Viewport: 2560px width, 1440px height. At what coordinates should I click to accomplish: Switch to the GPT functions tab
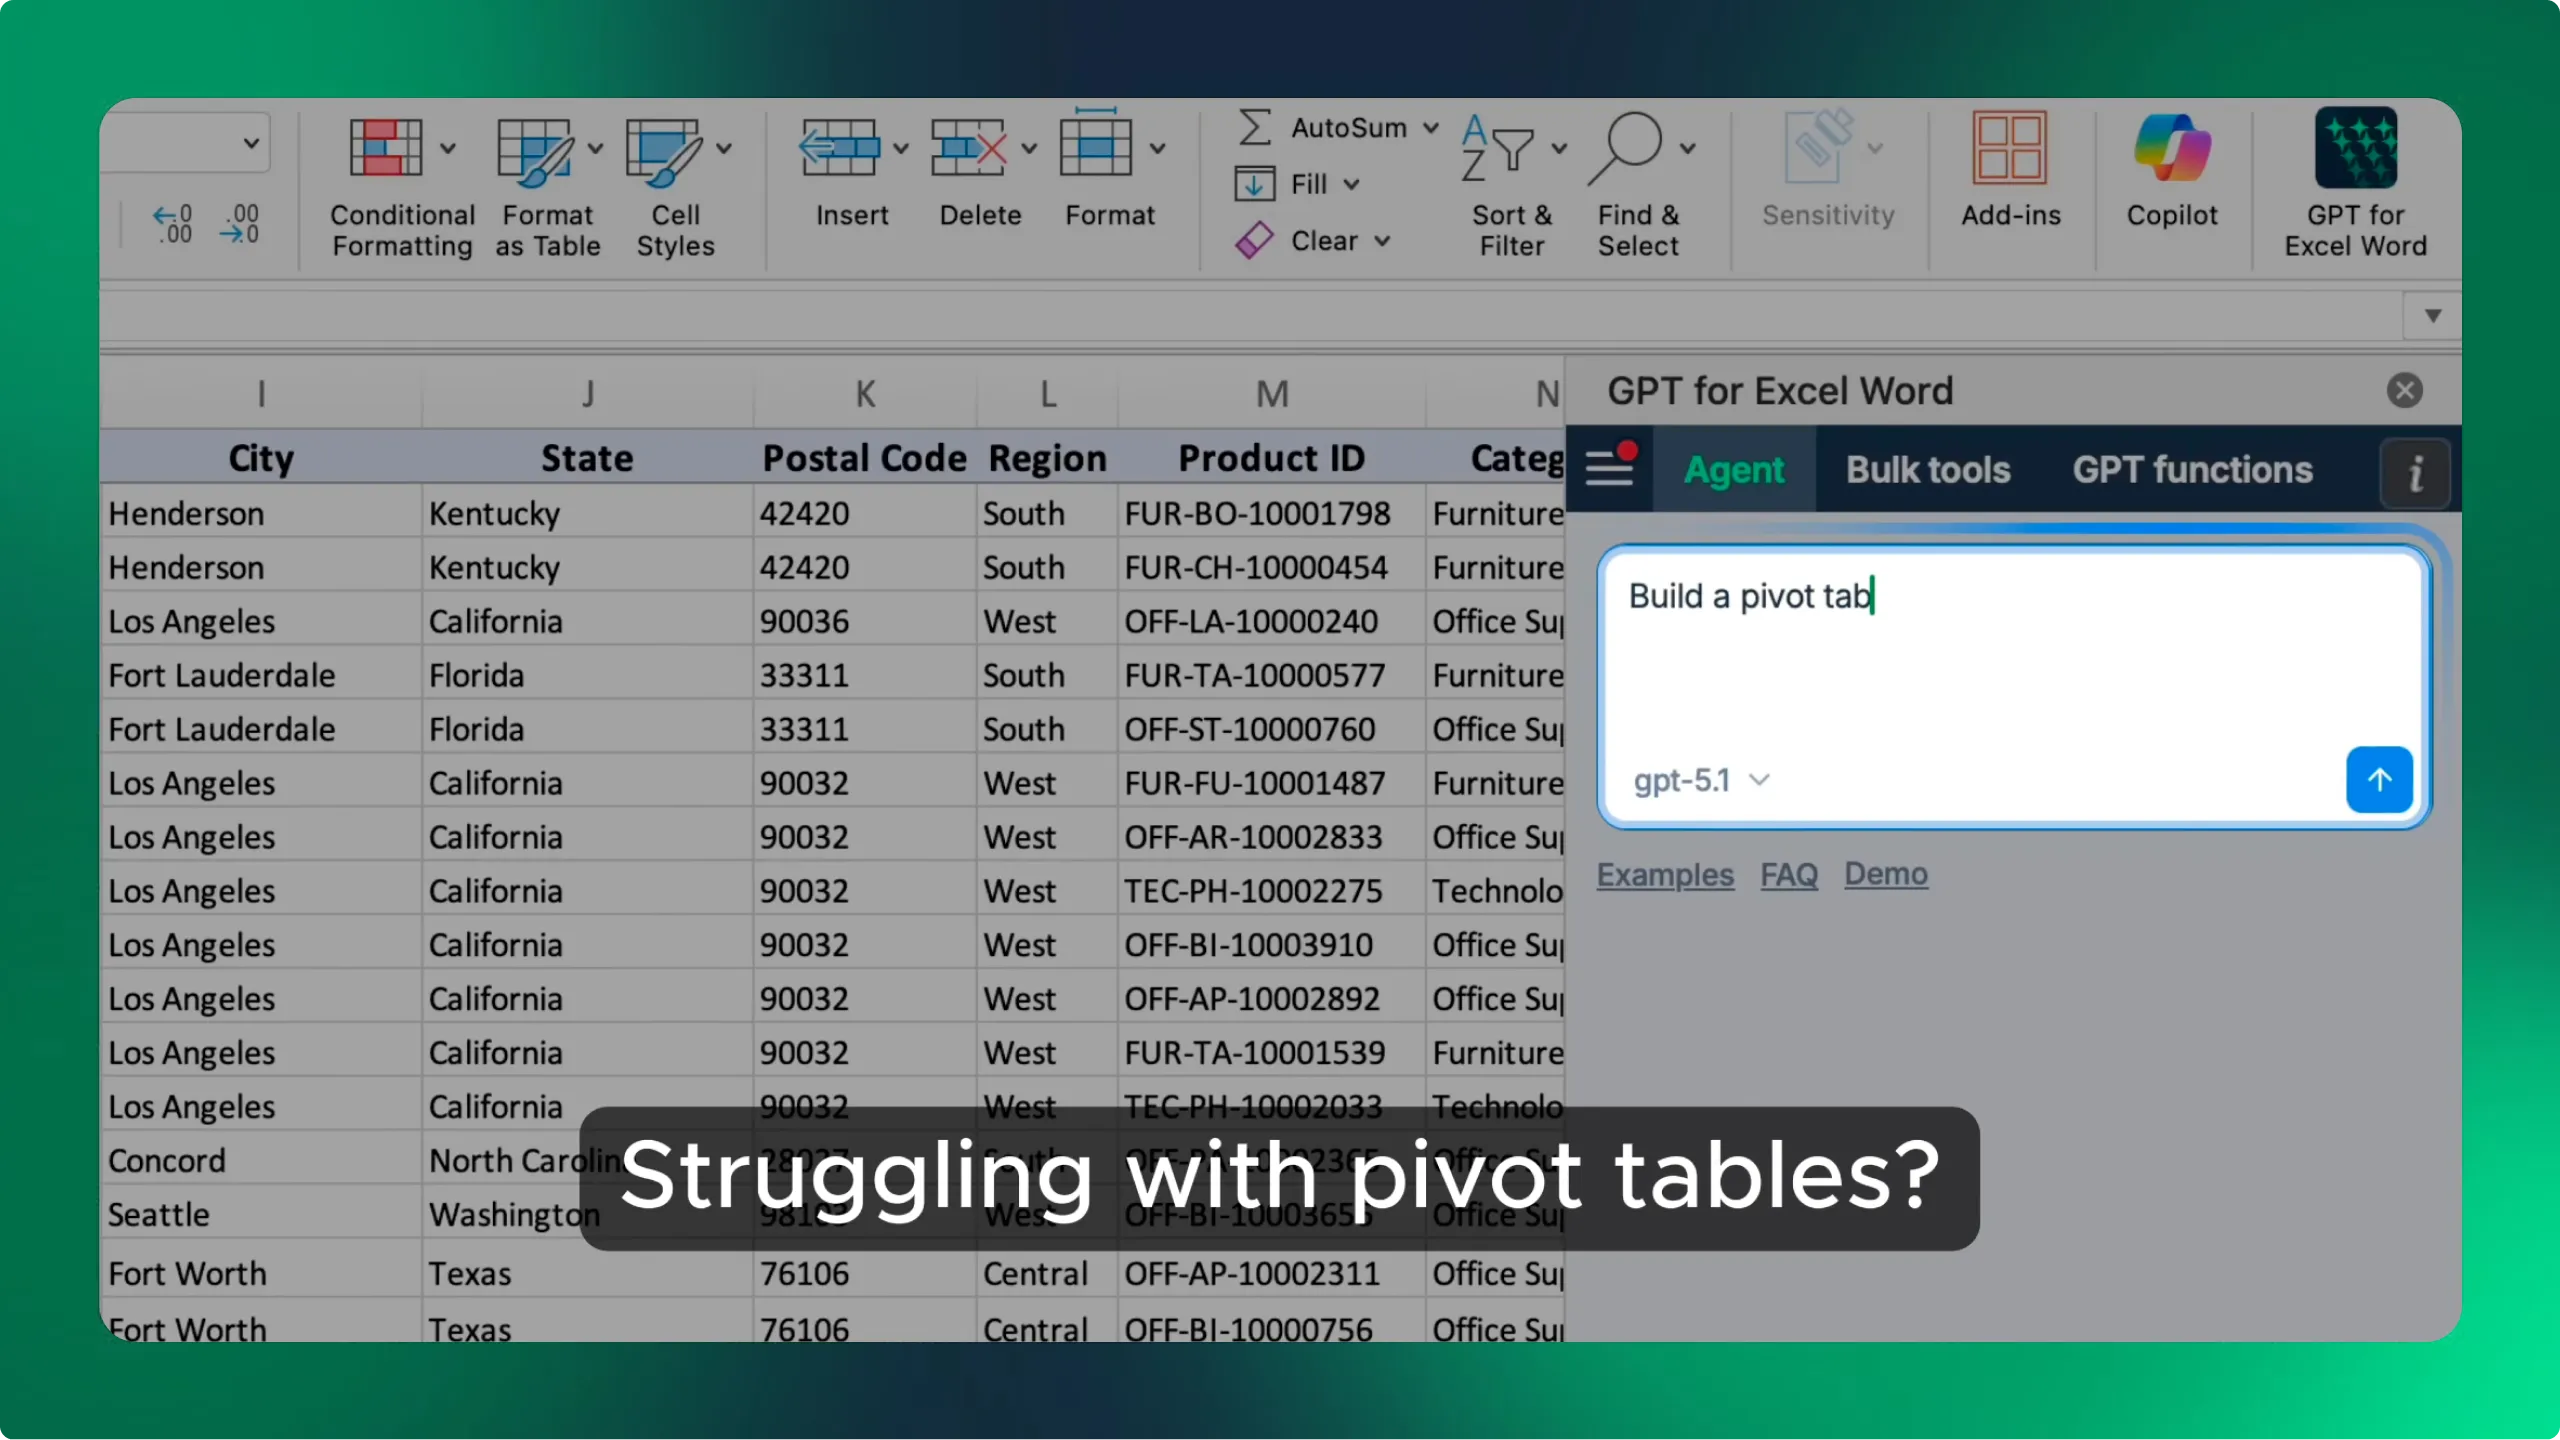[x=2192, y=470]
